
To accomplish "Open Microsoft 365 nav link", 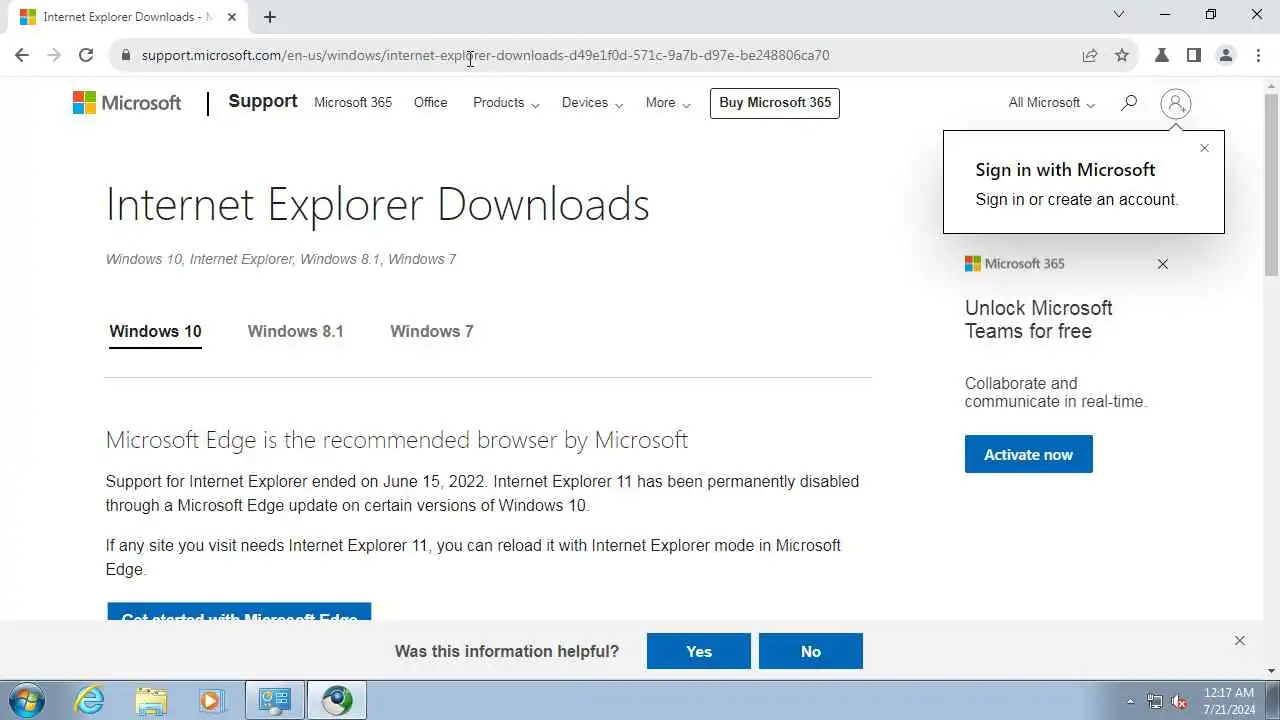I will (353, 102).
